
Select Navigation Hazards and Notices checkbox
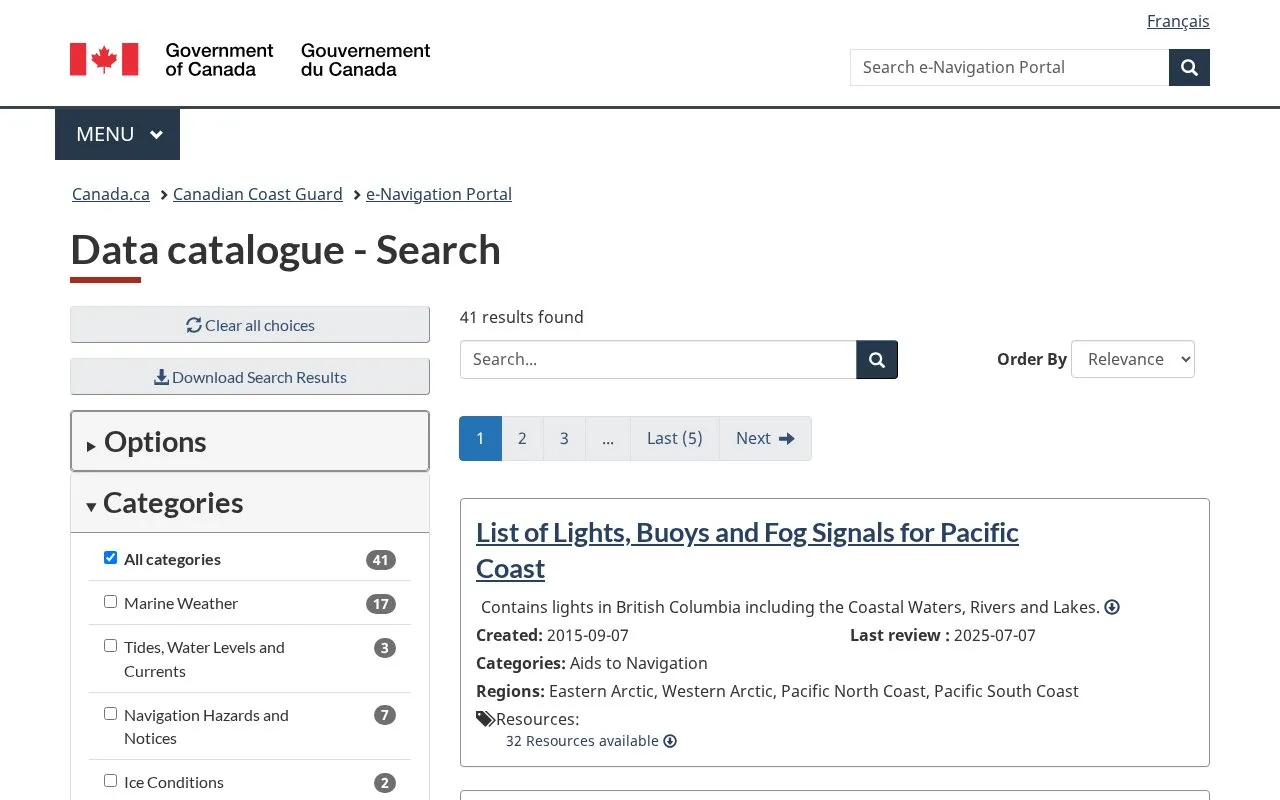110,714
